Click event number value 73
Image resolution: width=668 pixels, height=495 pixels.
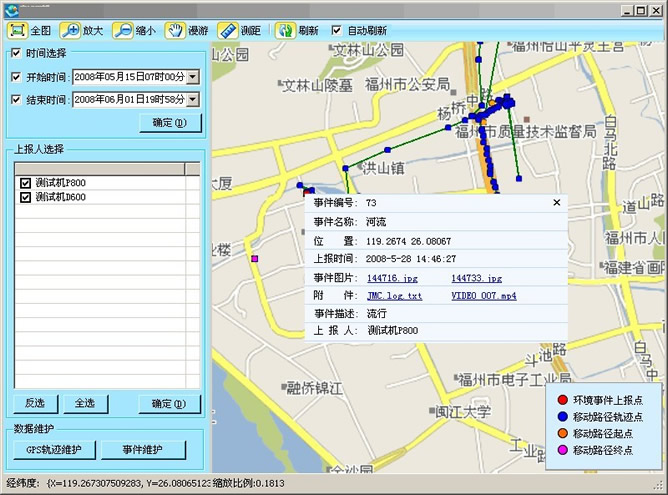point(371,203)
